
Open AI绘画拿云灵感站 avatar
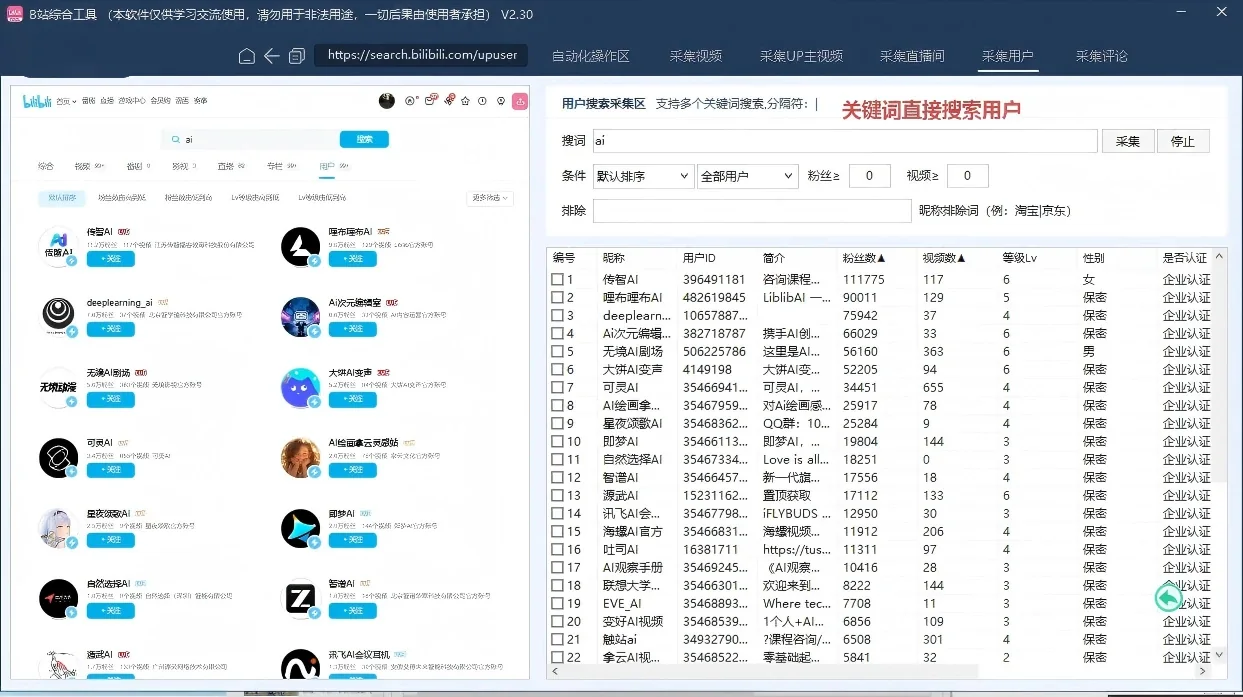point(300,458)
